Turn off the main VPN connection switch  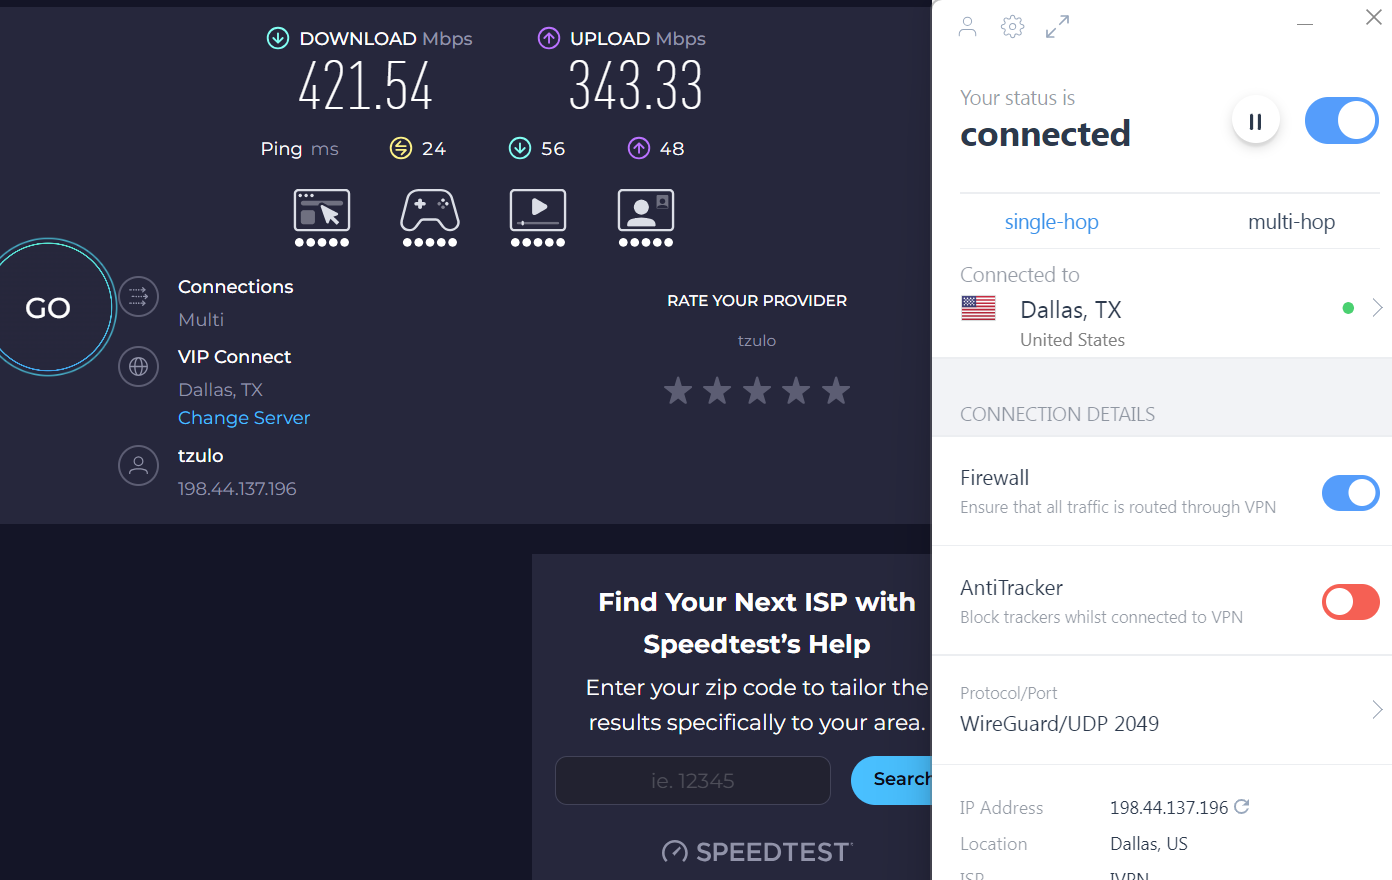coord(1342,121)
